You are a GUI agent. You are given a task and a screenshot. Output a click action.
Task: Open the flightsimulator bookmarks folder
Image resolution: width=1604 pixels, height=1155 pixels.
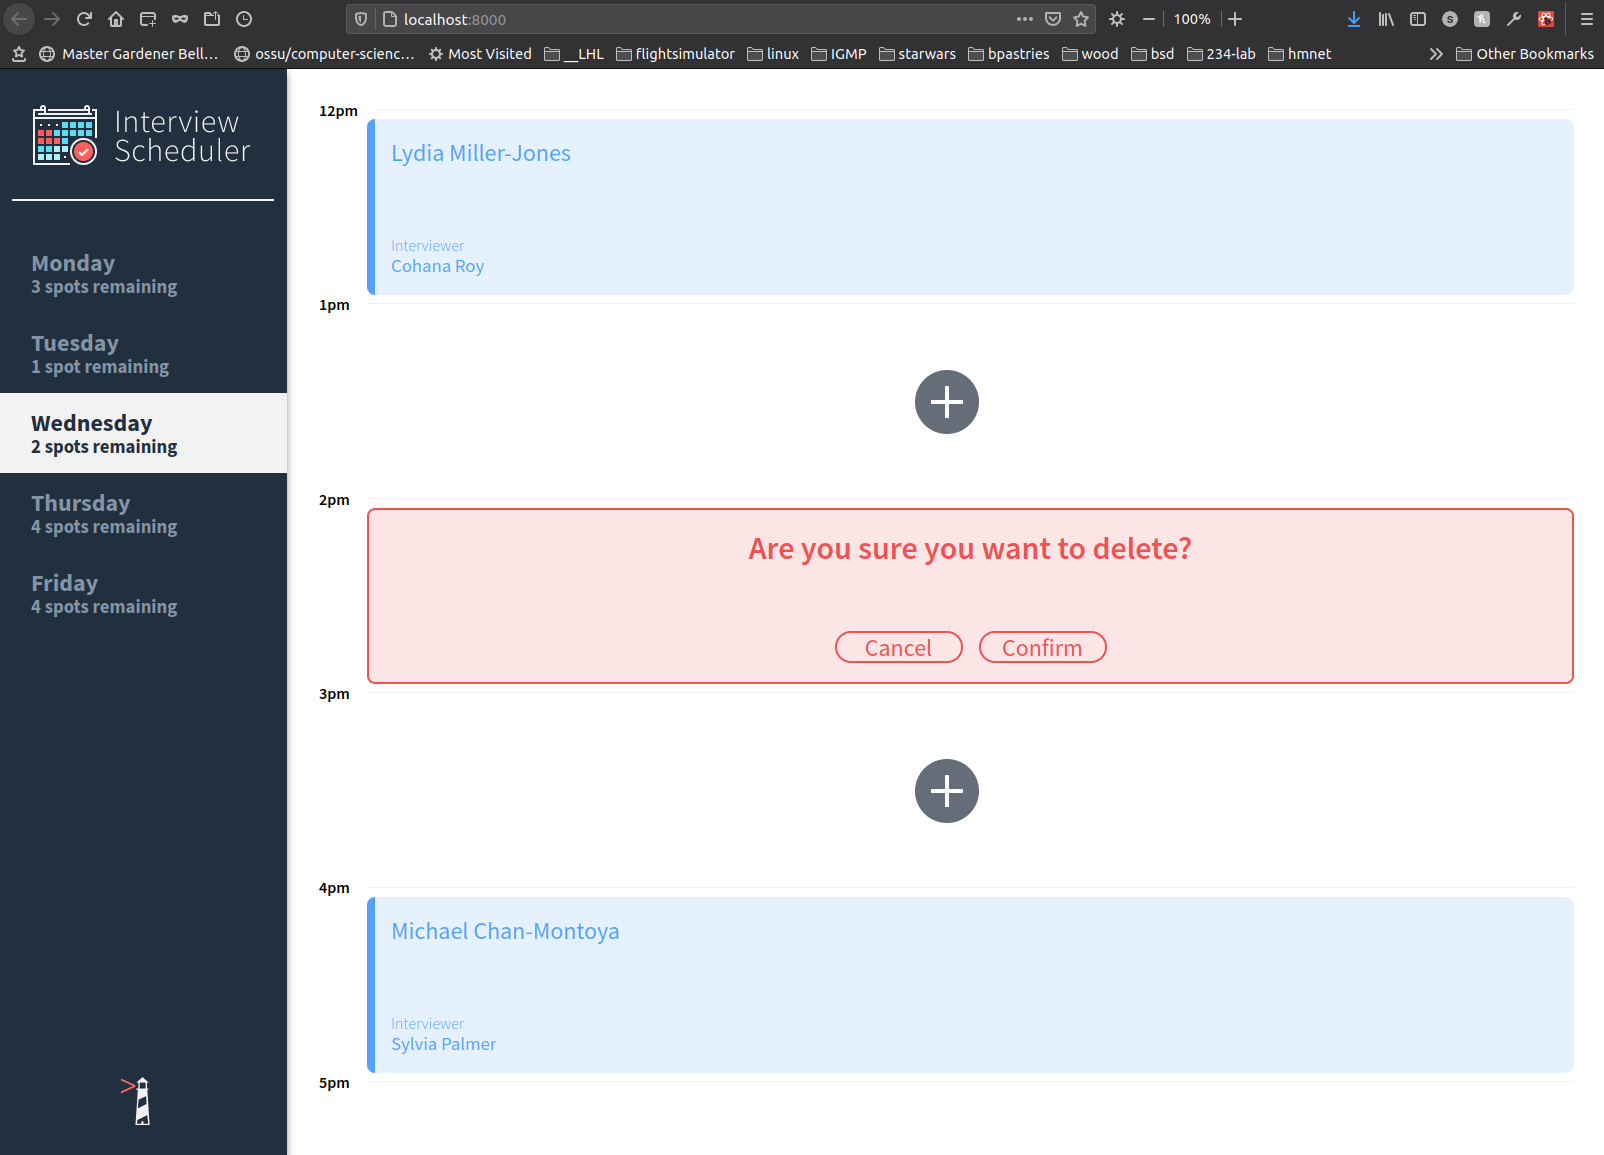point(675,54)
